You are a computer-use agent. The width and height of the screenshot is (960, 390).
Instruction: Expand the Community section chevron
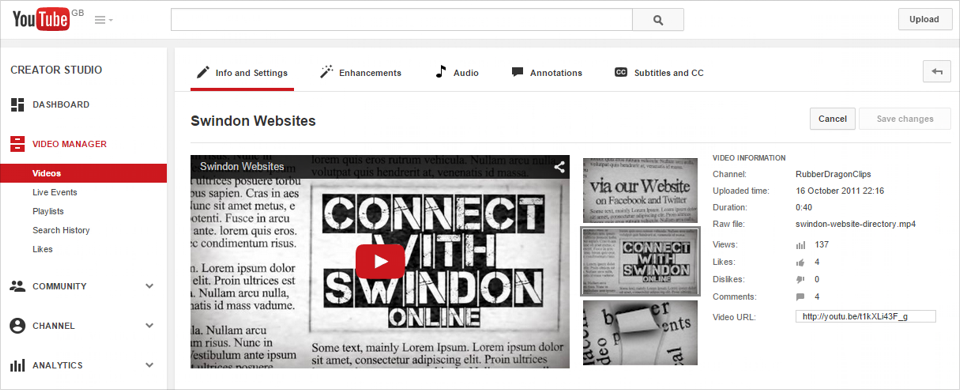tap(149, 286)
